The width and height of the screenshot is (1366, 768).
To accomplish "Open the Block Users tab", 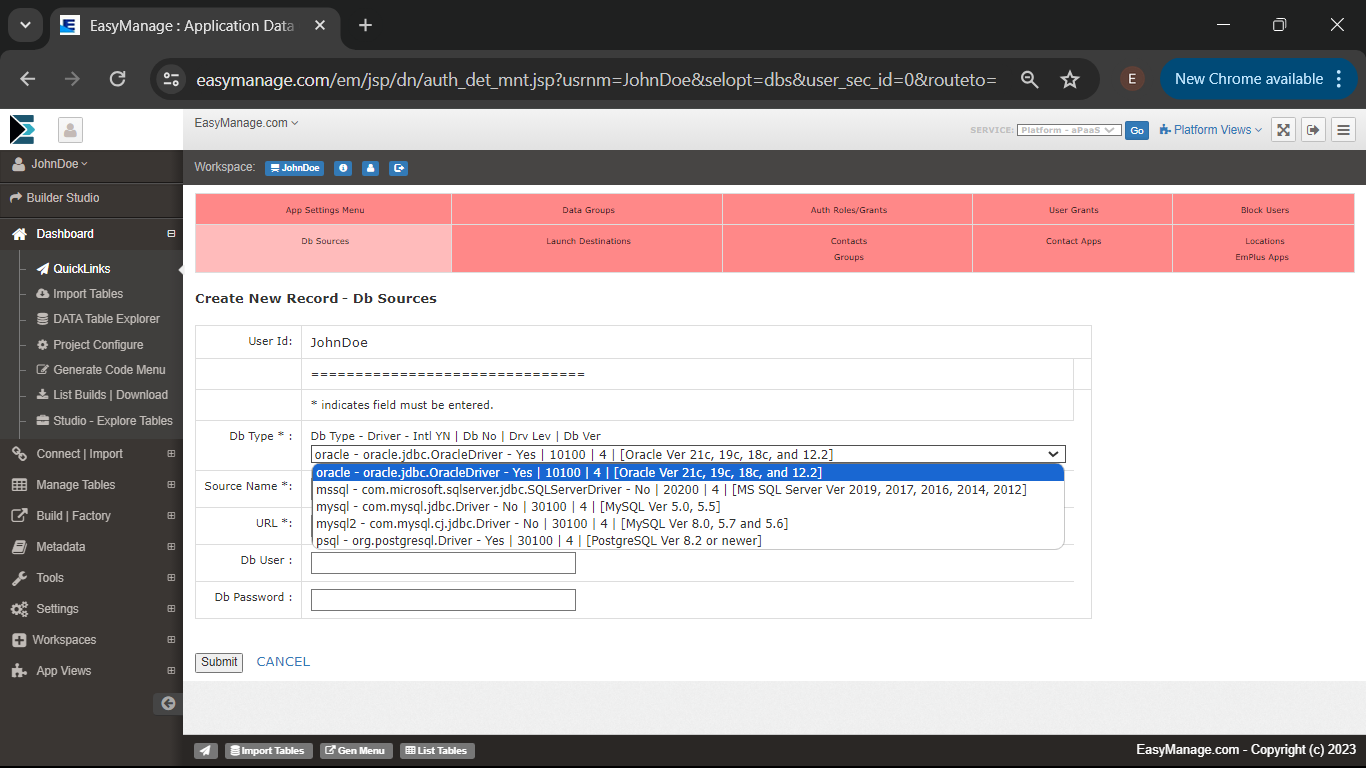I will click(x=1264, y=210).
